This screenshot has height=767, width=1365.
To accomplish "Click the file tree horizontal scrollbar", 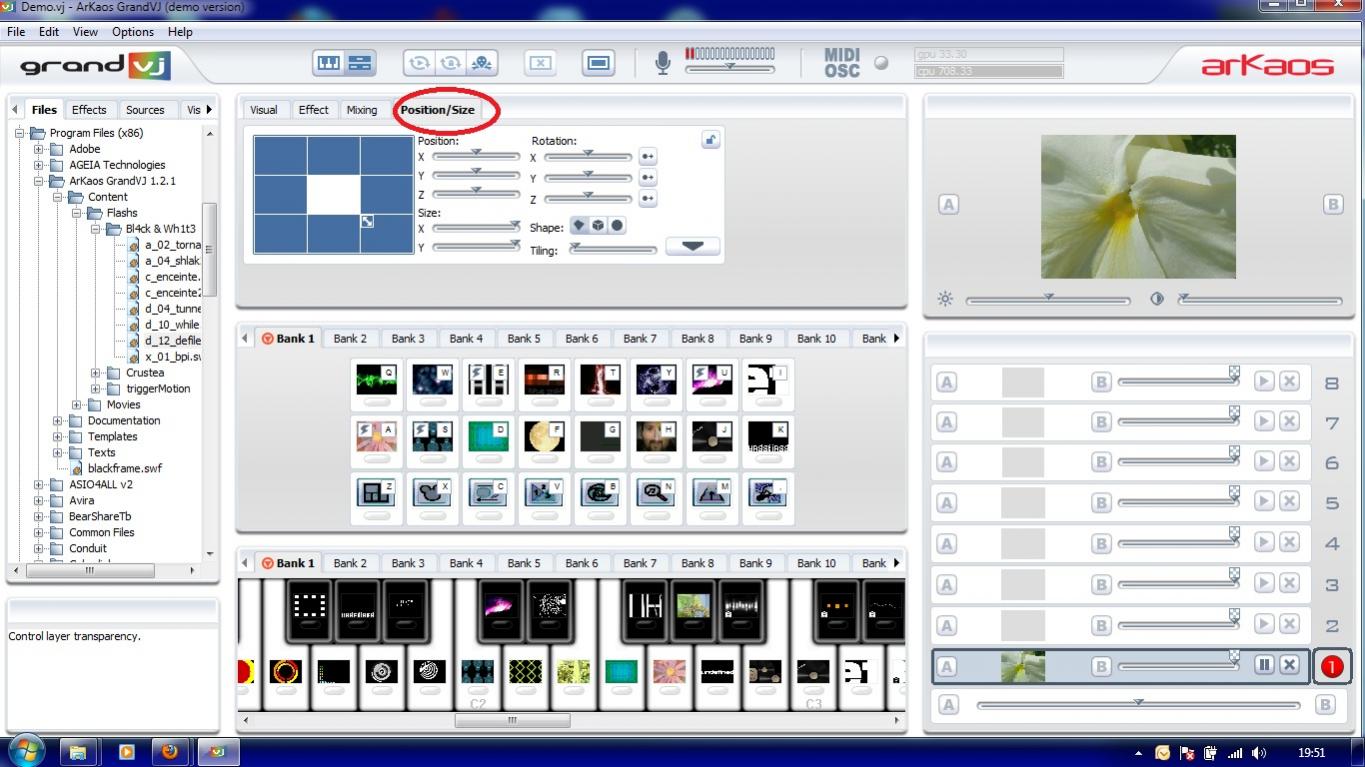I will (x=89, y=570).
